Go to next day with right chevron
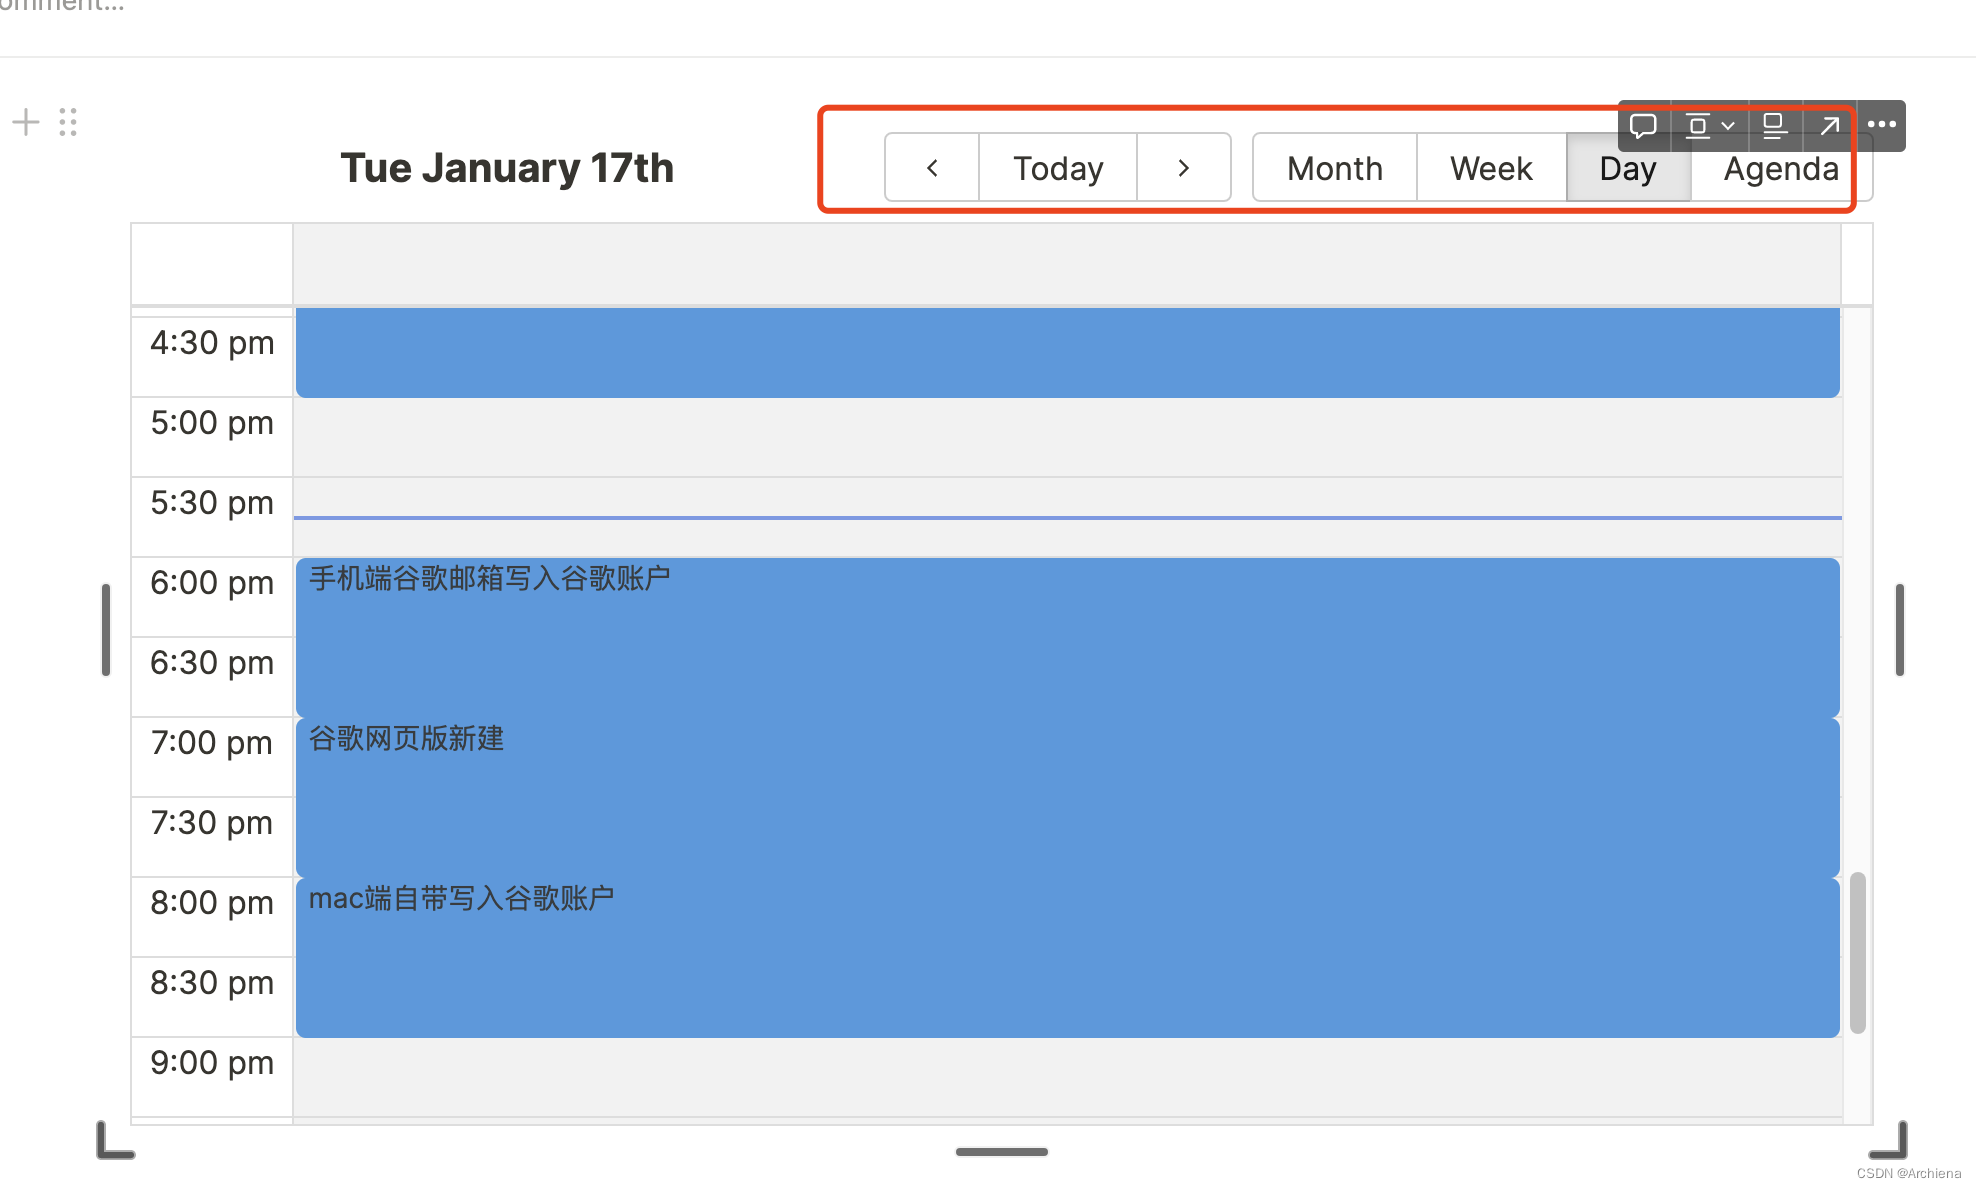The height and width of the screenshot is (1188, 1976). tap(1183, 168)
